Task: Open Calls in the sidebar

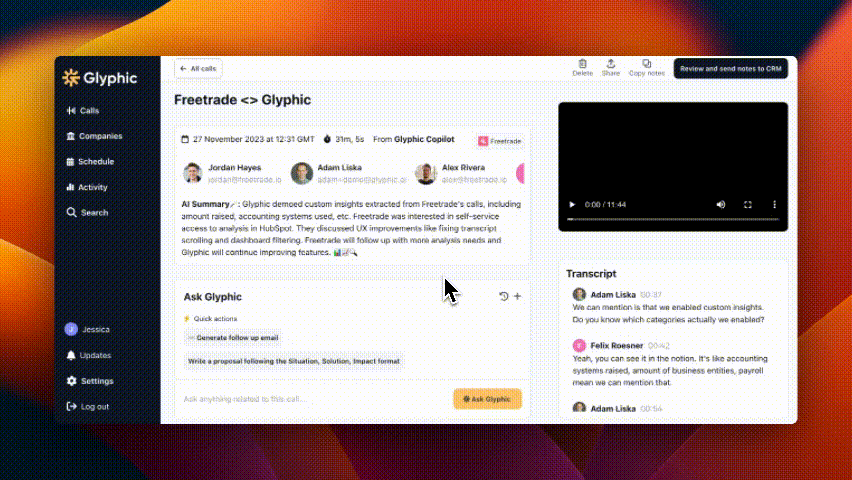Action: [x=83, y=110]
